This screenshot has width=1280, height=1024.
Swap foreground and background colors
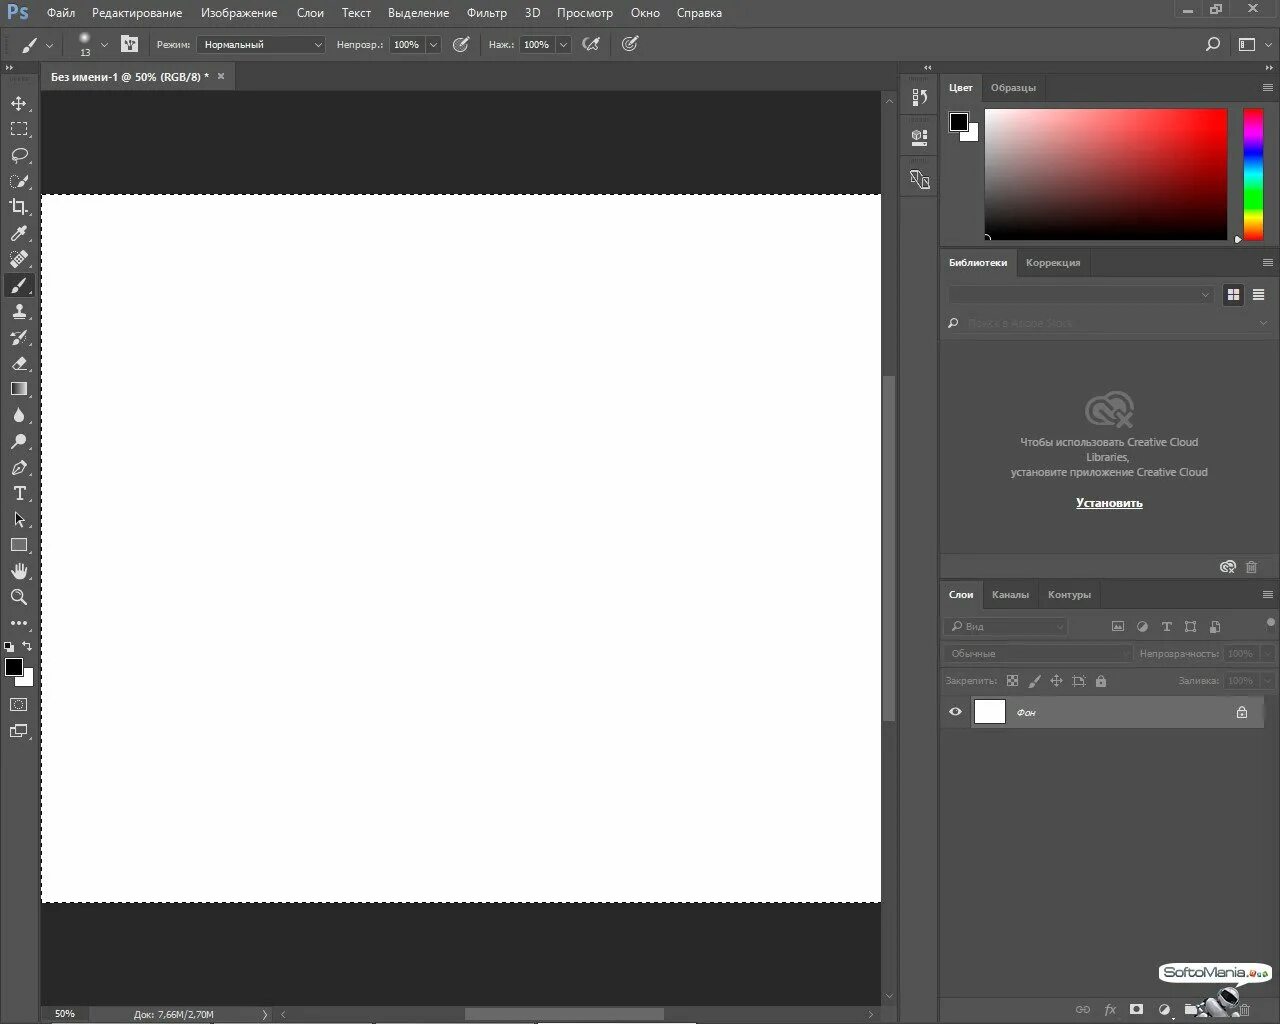point(28,646)
